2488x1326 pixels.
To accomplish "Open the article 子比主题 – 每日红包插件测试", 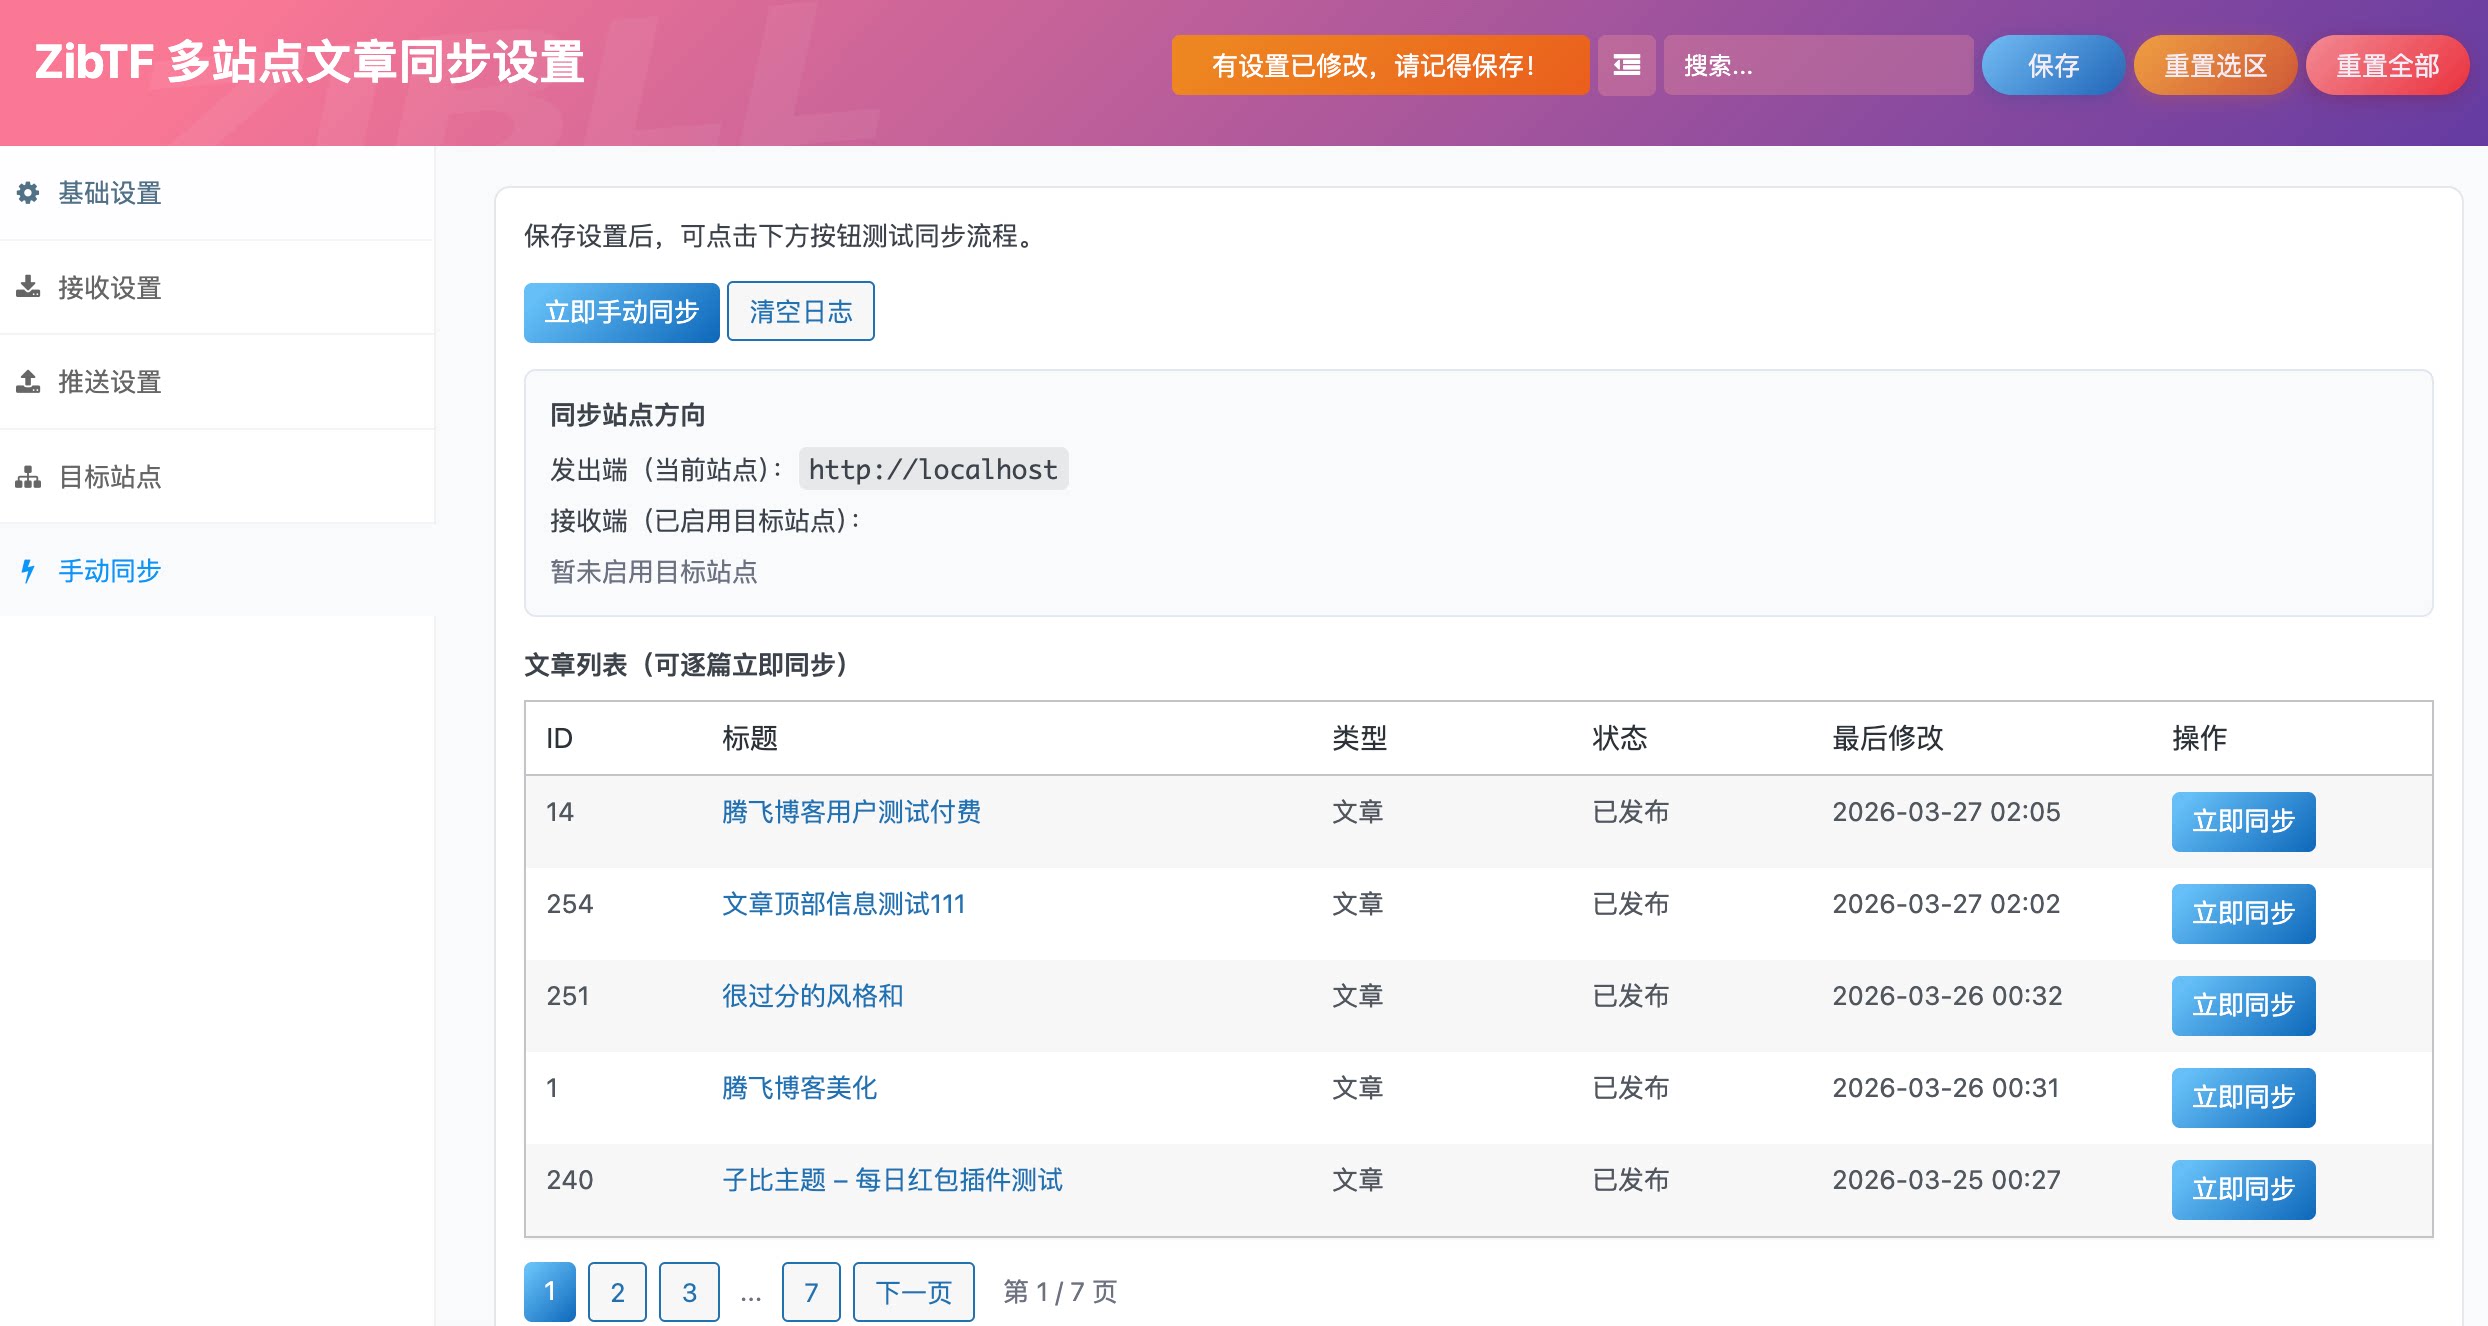I will click(893, 1180).
